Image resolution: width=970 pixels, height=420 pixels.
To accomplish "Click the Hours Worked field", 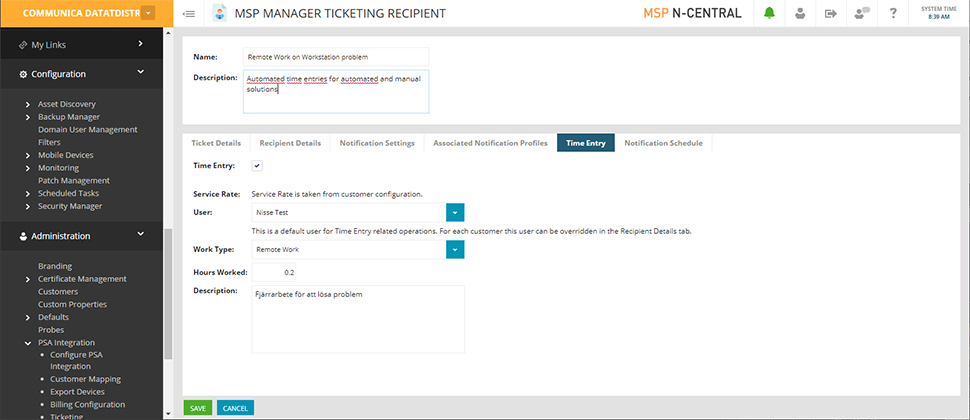I will tap(273, 272).
